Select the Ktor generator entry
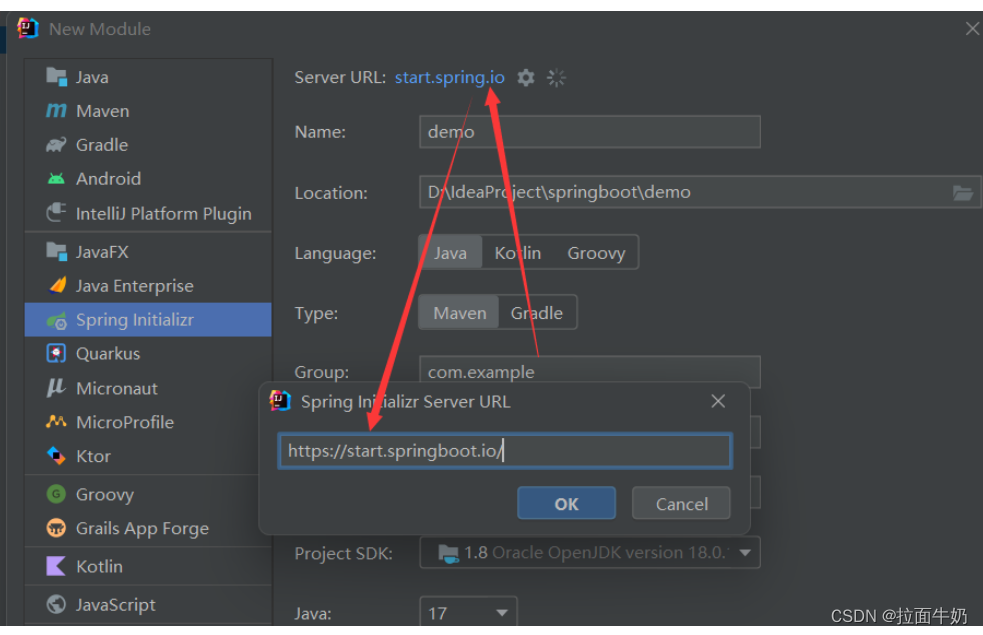 point(148,456)
